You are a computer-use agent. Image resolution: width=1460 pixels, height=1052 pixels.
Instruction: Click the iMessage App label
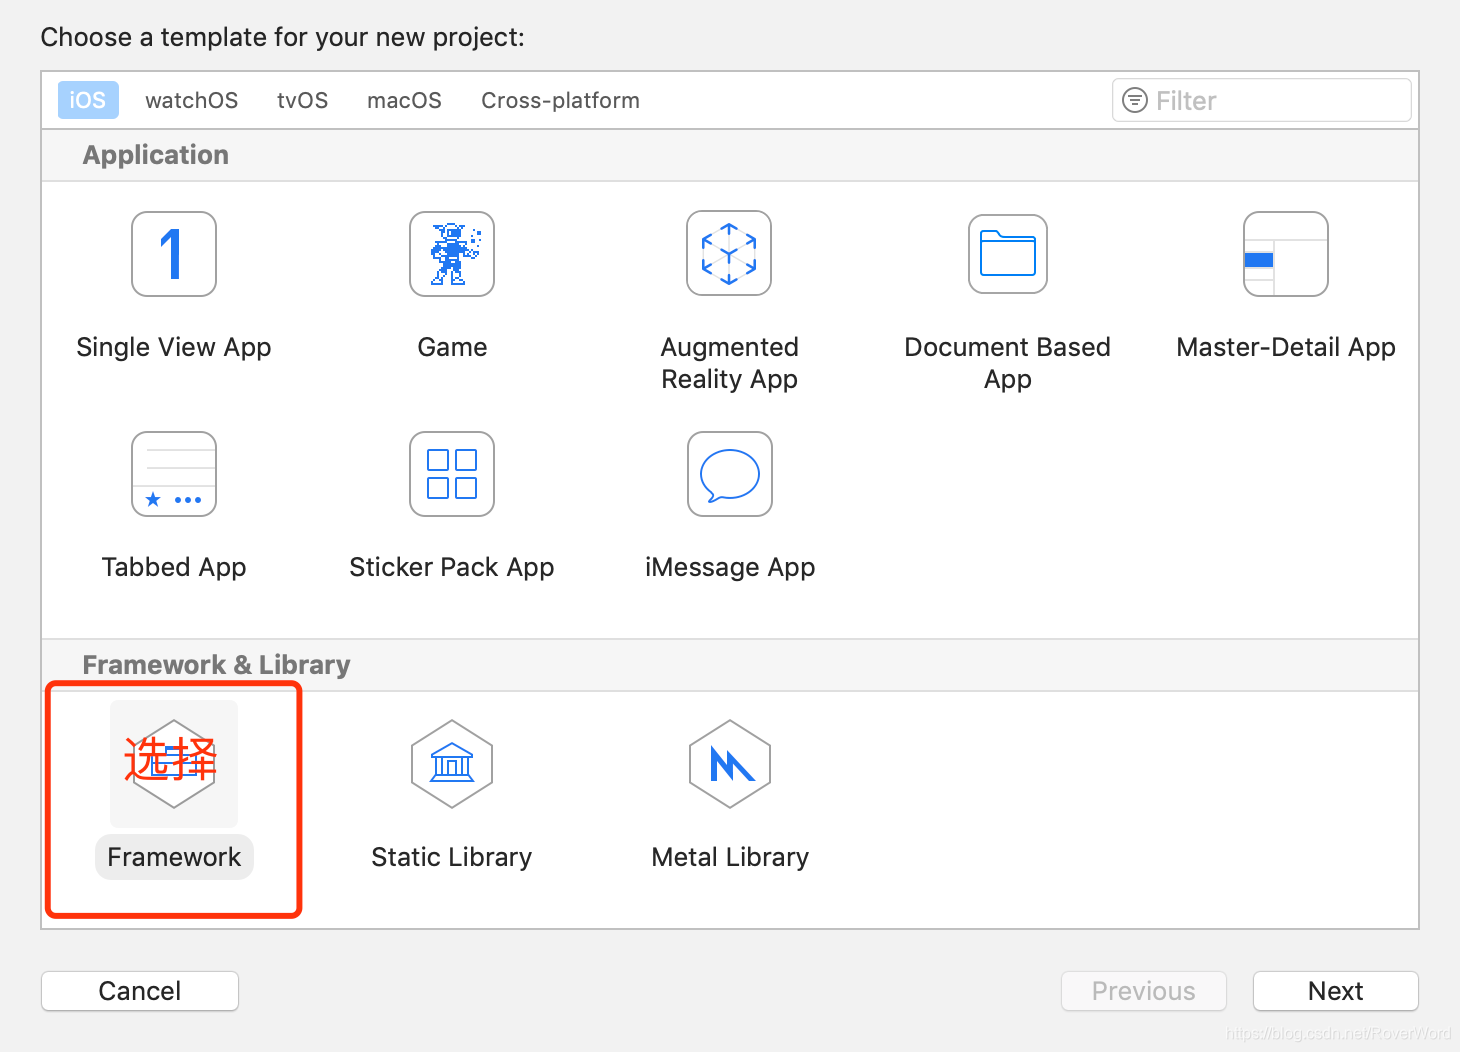coord(730,567)
